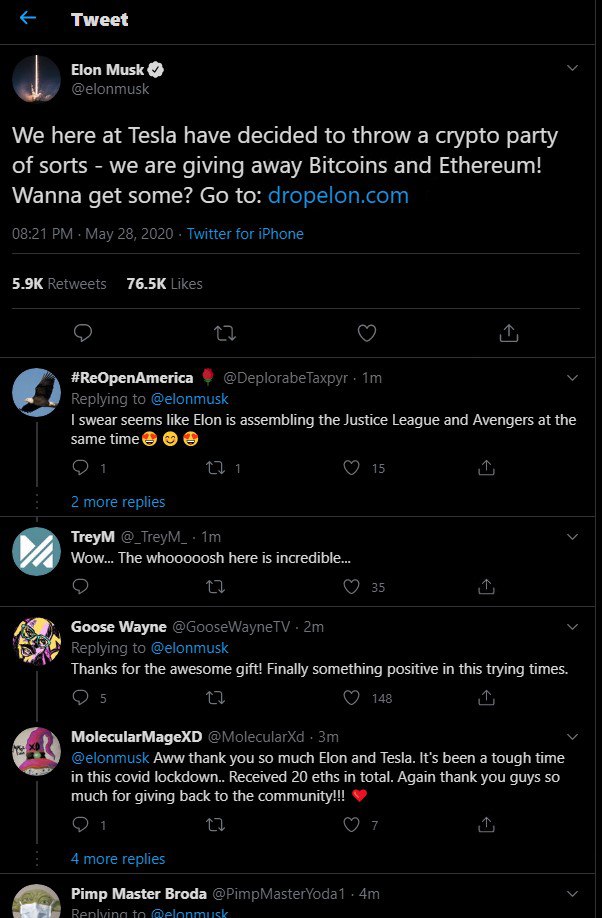This screenshot has width=602, height=918.
Task: Reply to Goose Wayne's comment
Action: click(x=80, y=697)
